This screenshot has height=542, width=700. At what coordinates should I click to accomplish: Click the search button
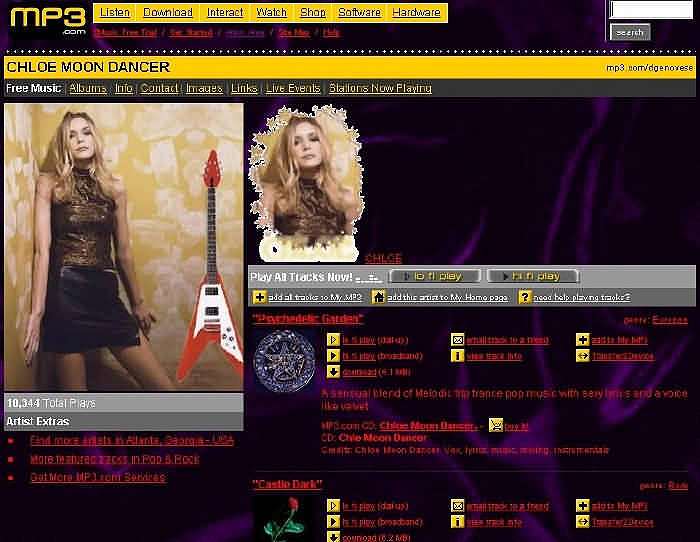coord(630,32)
